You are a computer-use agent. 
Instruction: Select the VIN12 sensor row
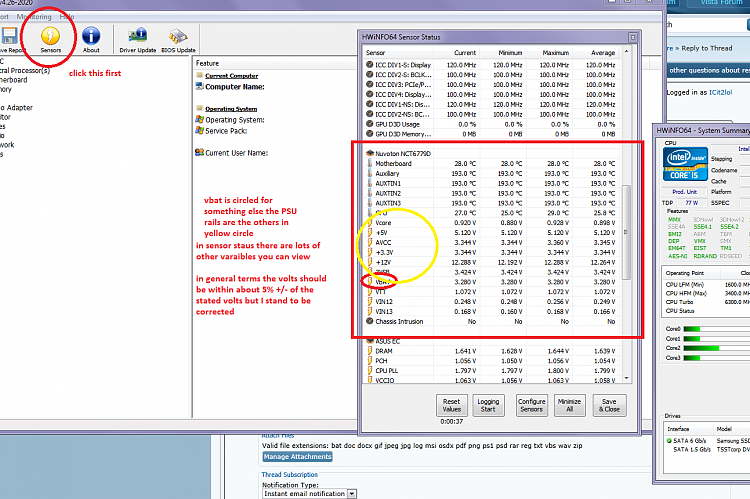click(493, 302)
